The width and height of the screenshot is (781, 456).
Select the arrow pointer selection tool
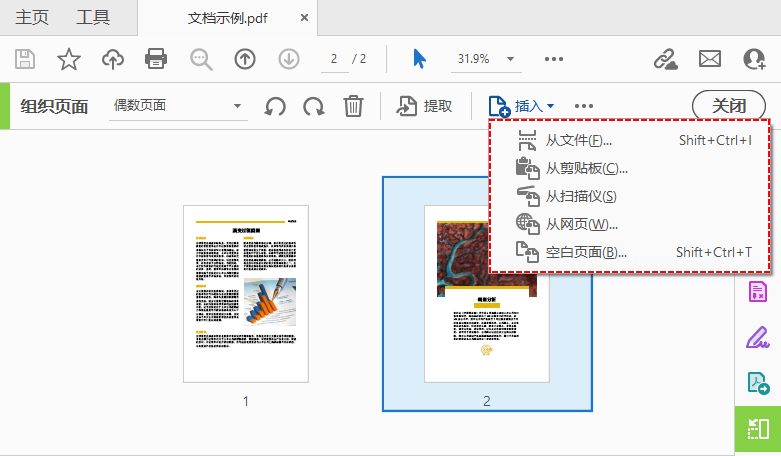(419, 59)
